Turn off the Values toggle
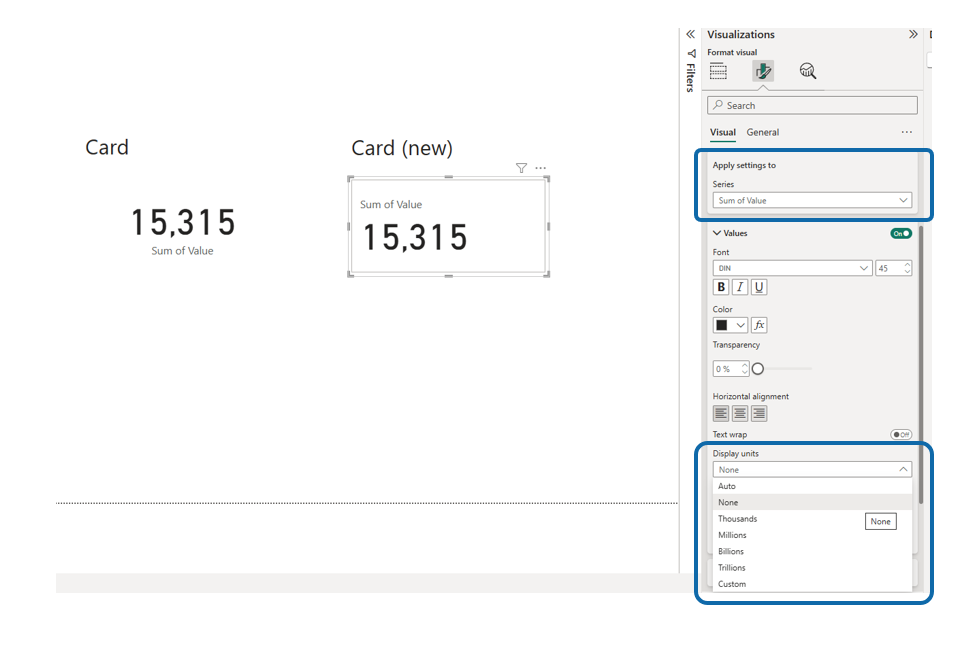The image size is (978, 646). (901, 233)
